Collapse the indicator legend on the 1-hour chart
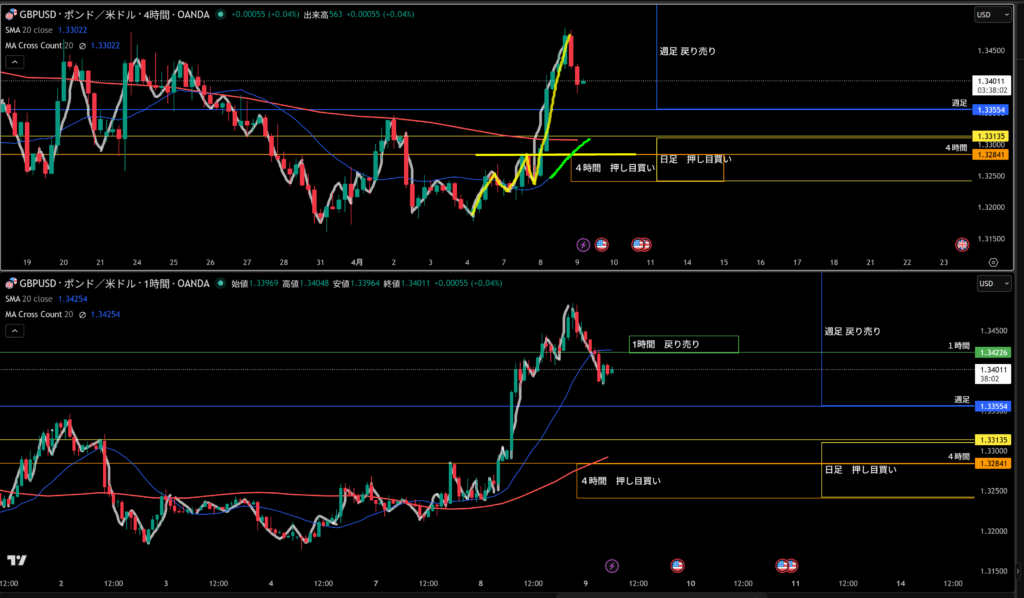Screen dimensions: 1024x598 (13, 329)
